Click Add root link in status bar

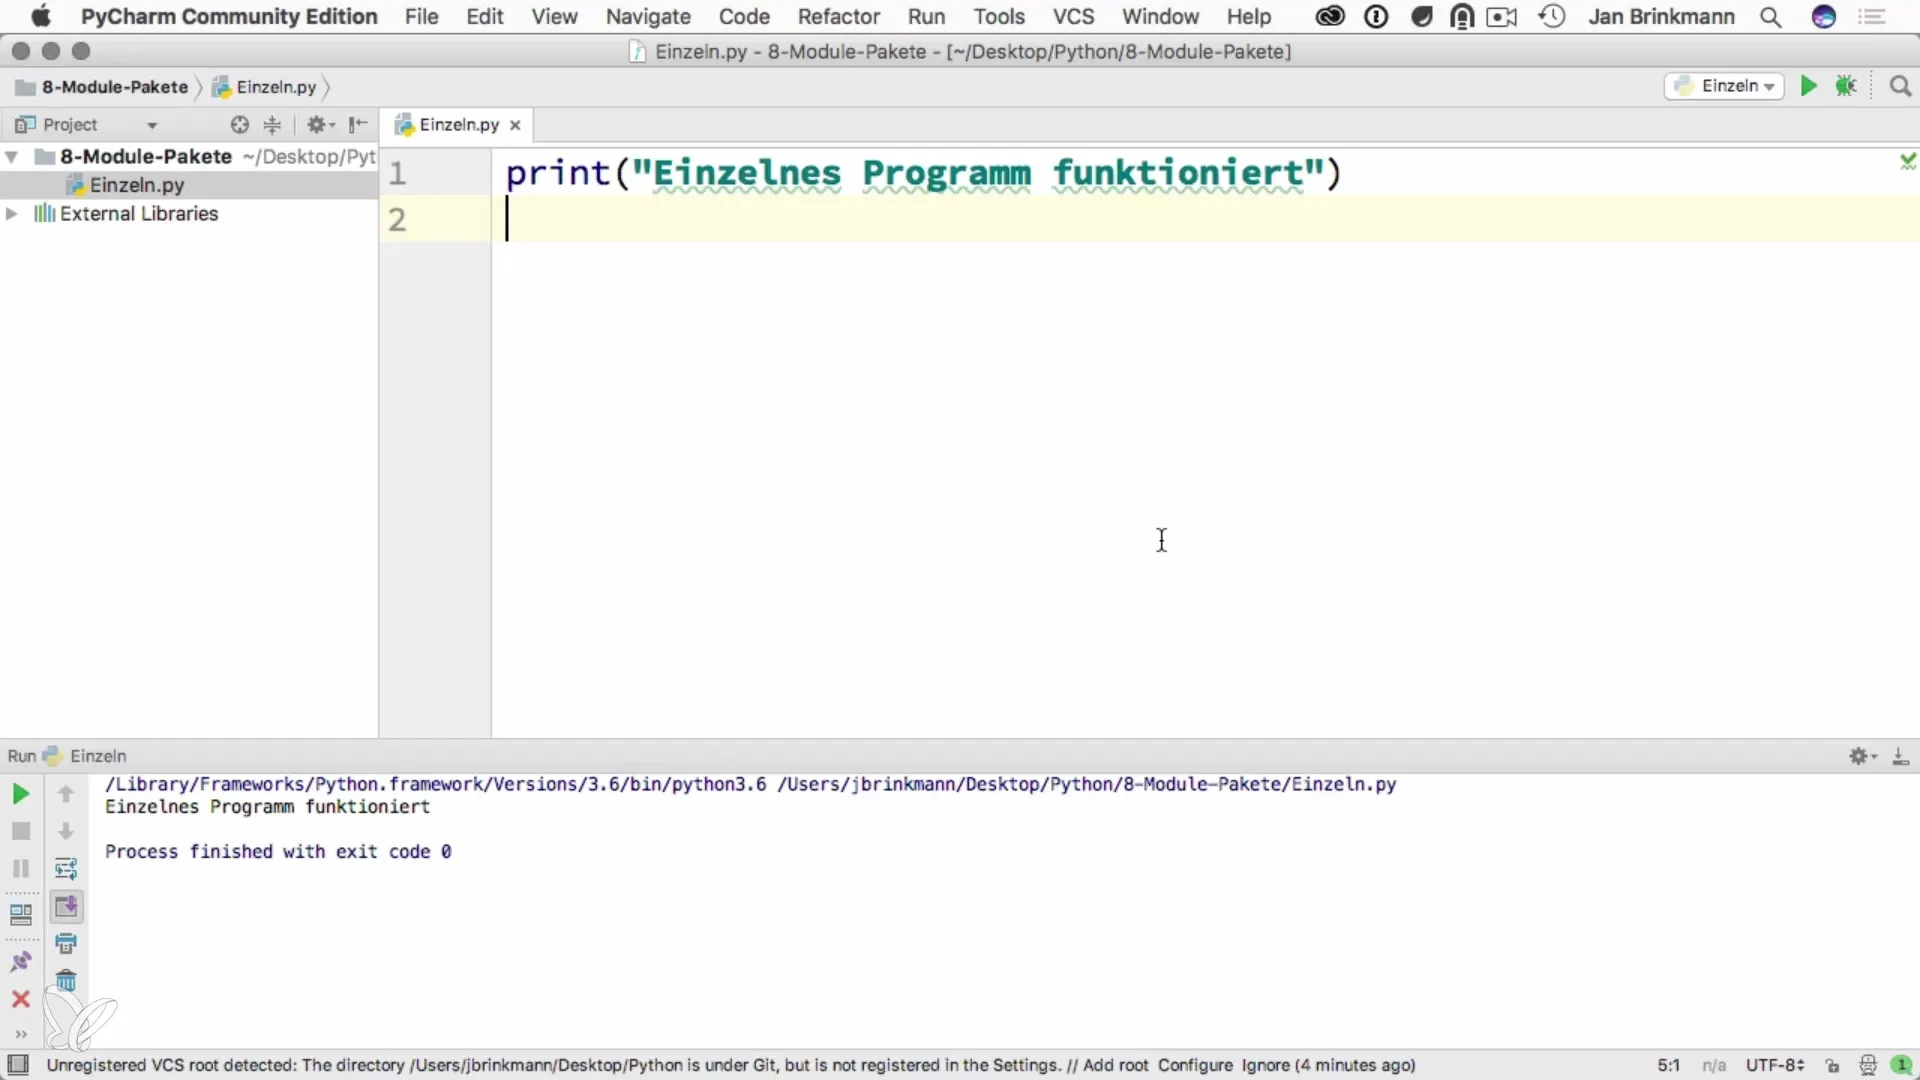tap(1115, 1065)
